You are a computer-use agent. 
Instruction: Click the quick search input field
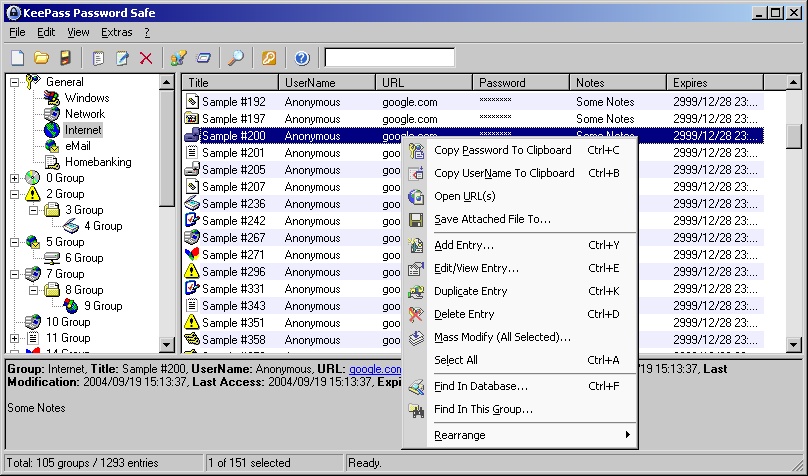[x=390, y=58]
